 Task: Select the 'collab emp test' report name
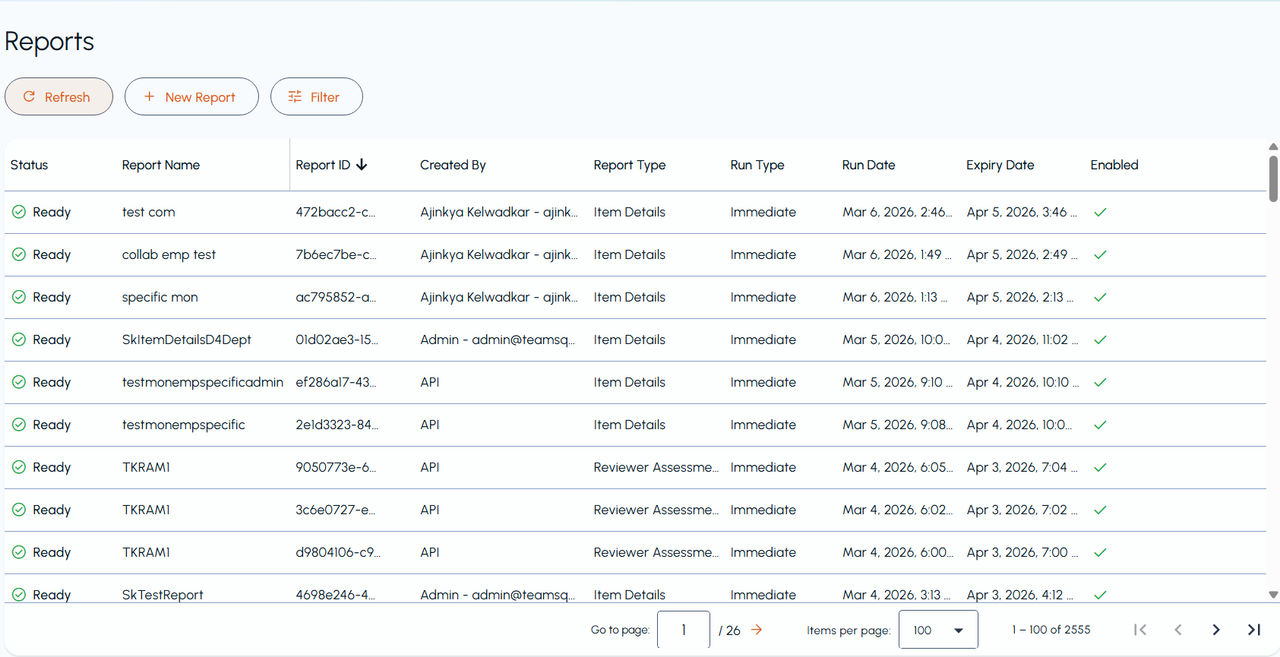(169, 255)
